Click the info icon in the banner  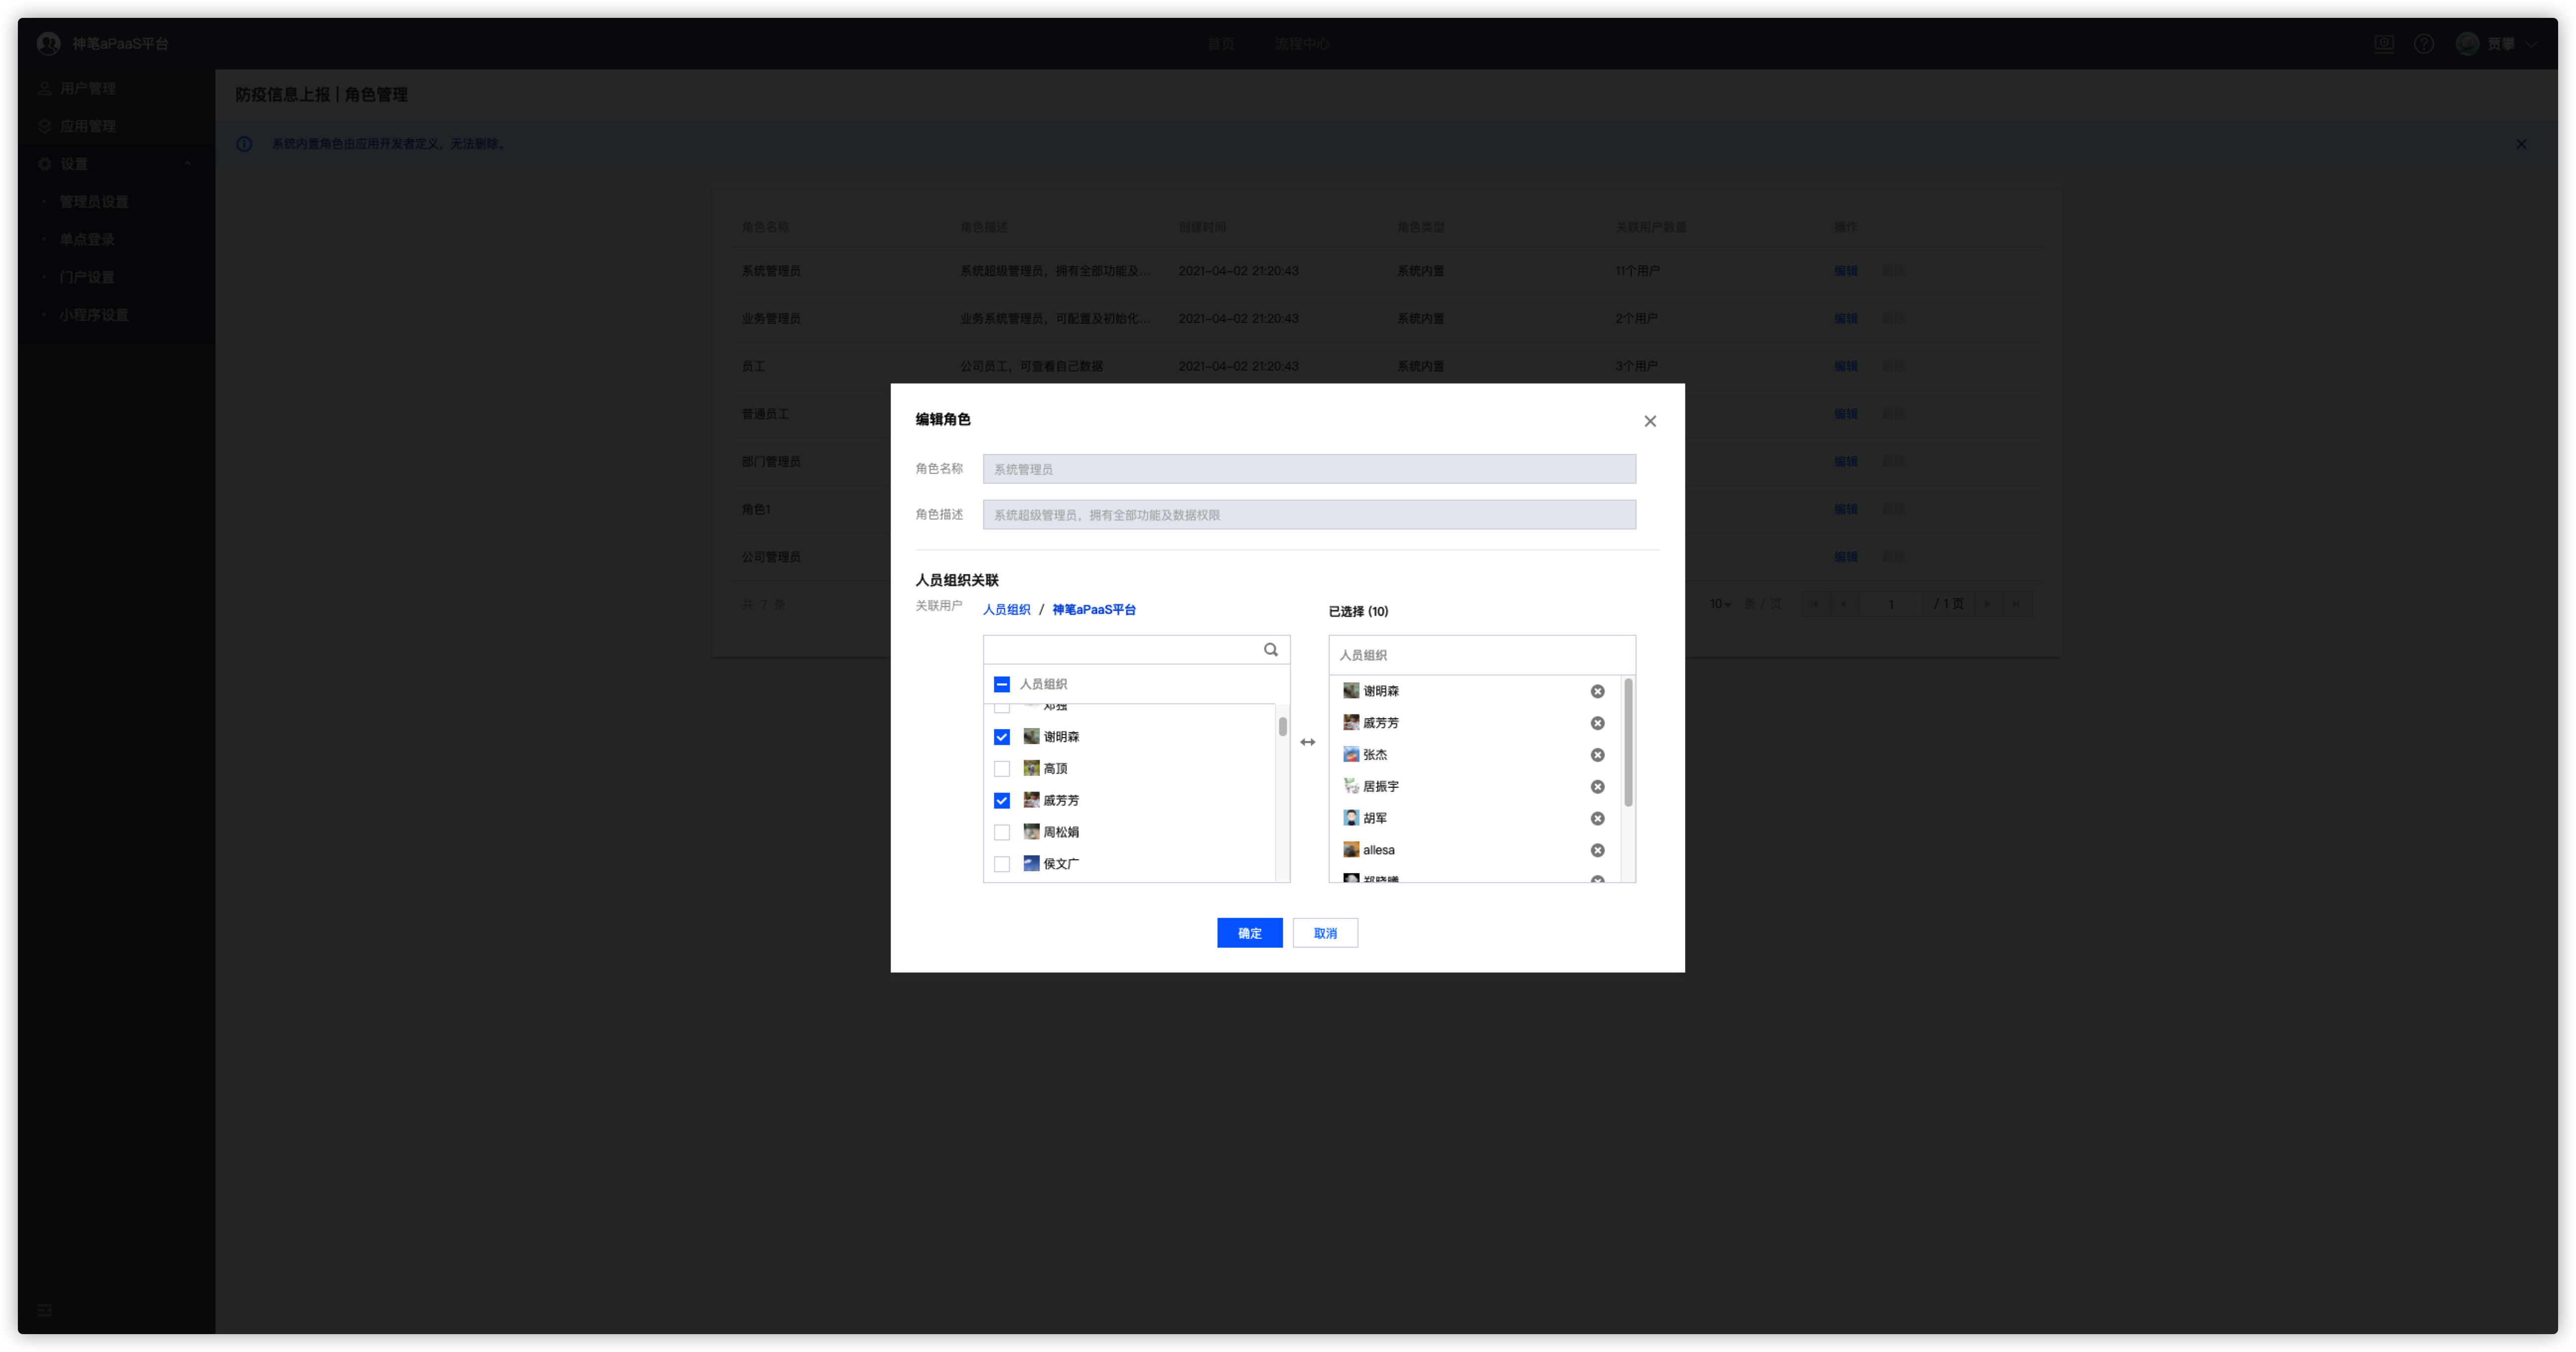click(244, 144)
